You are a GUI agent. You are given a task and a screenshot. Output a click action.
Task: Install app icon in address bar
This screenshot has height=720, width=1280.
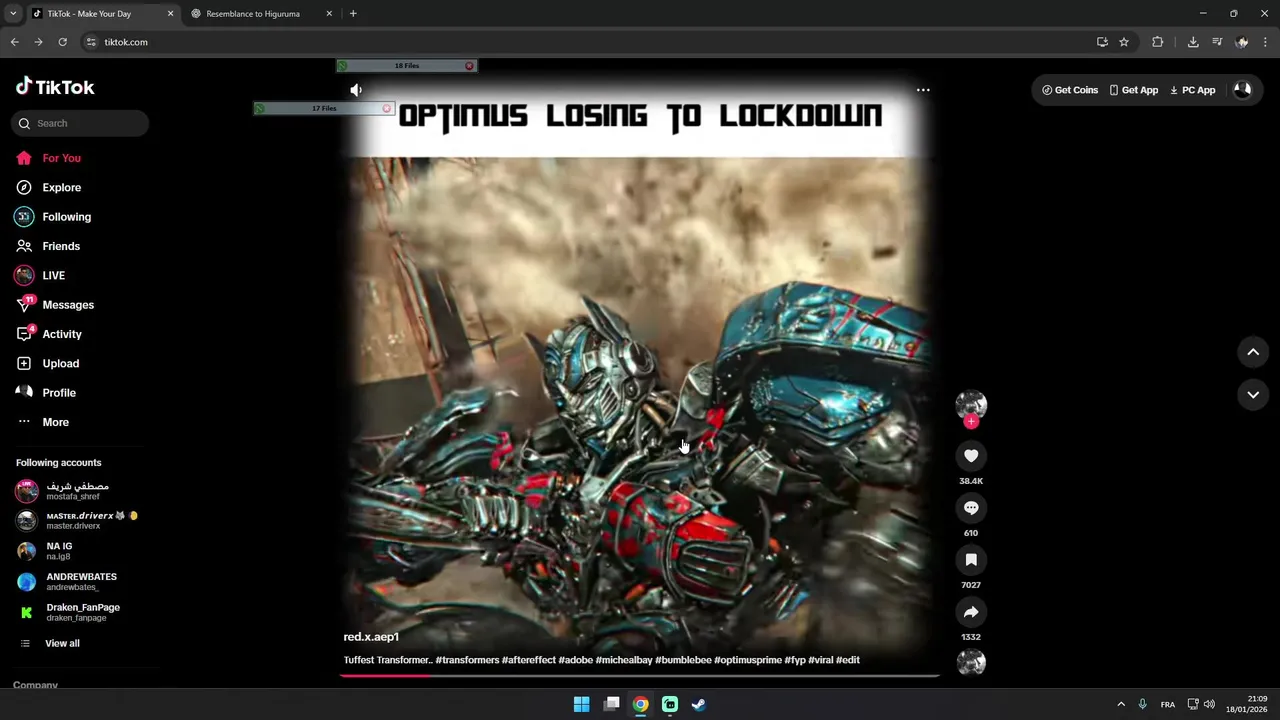1102,42
